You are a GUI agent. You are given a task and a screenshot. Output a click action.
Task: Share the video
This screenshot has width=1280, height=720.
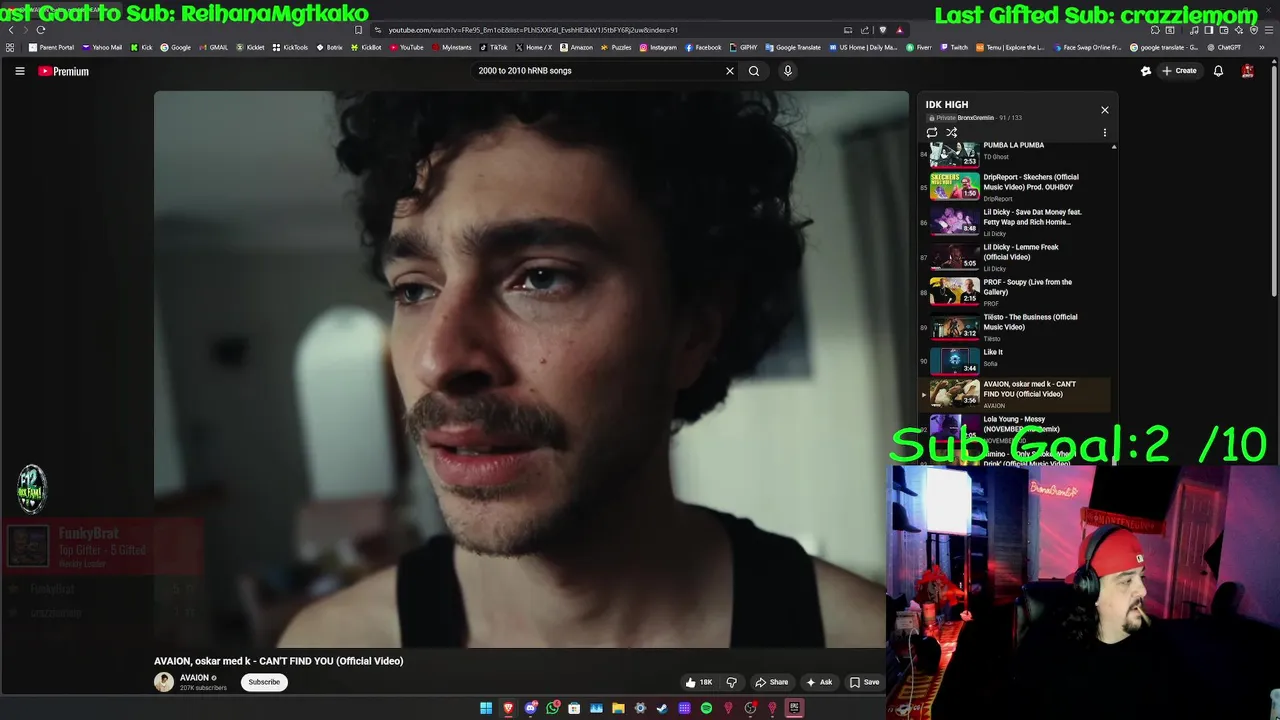click(771, 682)
